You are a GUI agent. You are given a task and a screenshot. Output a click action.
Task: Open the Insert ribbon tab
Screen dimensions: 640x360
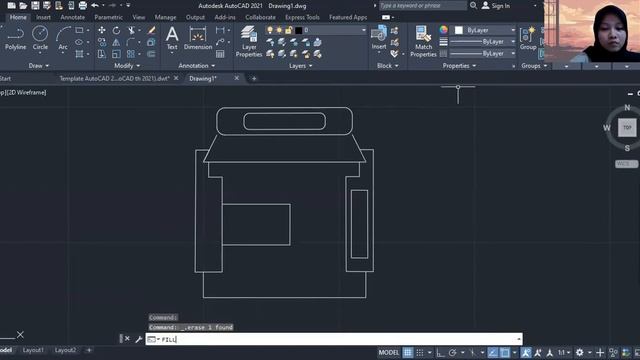pos(43,17)
